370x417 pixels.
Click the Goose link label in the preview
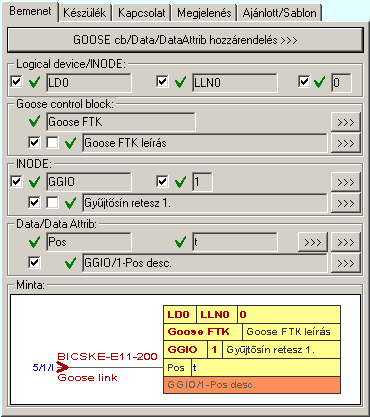[88, 378]
